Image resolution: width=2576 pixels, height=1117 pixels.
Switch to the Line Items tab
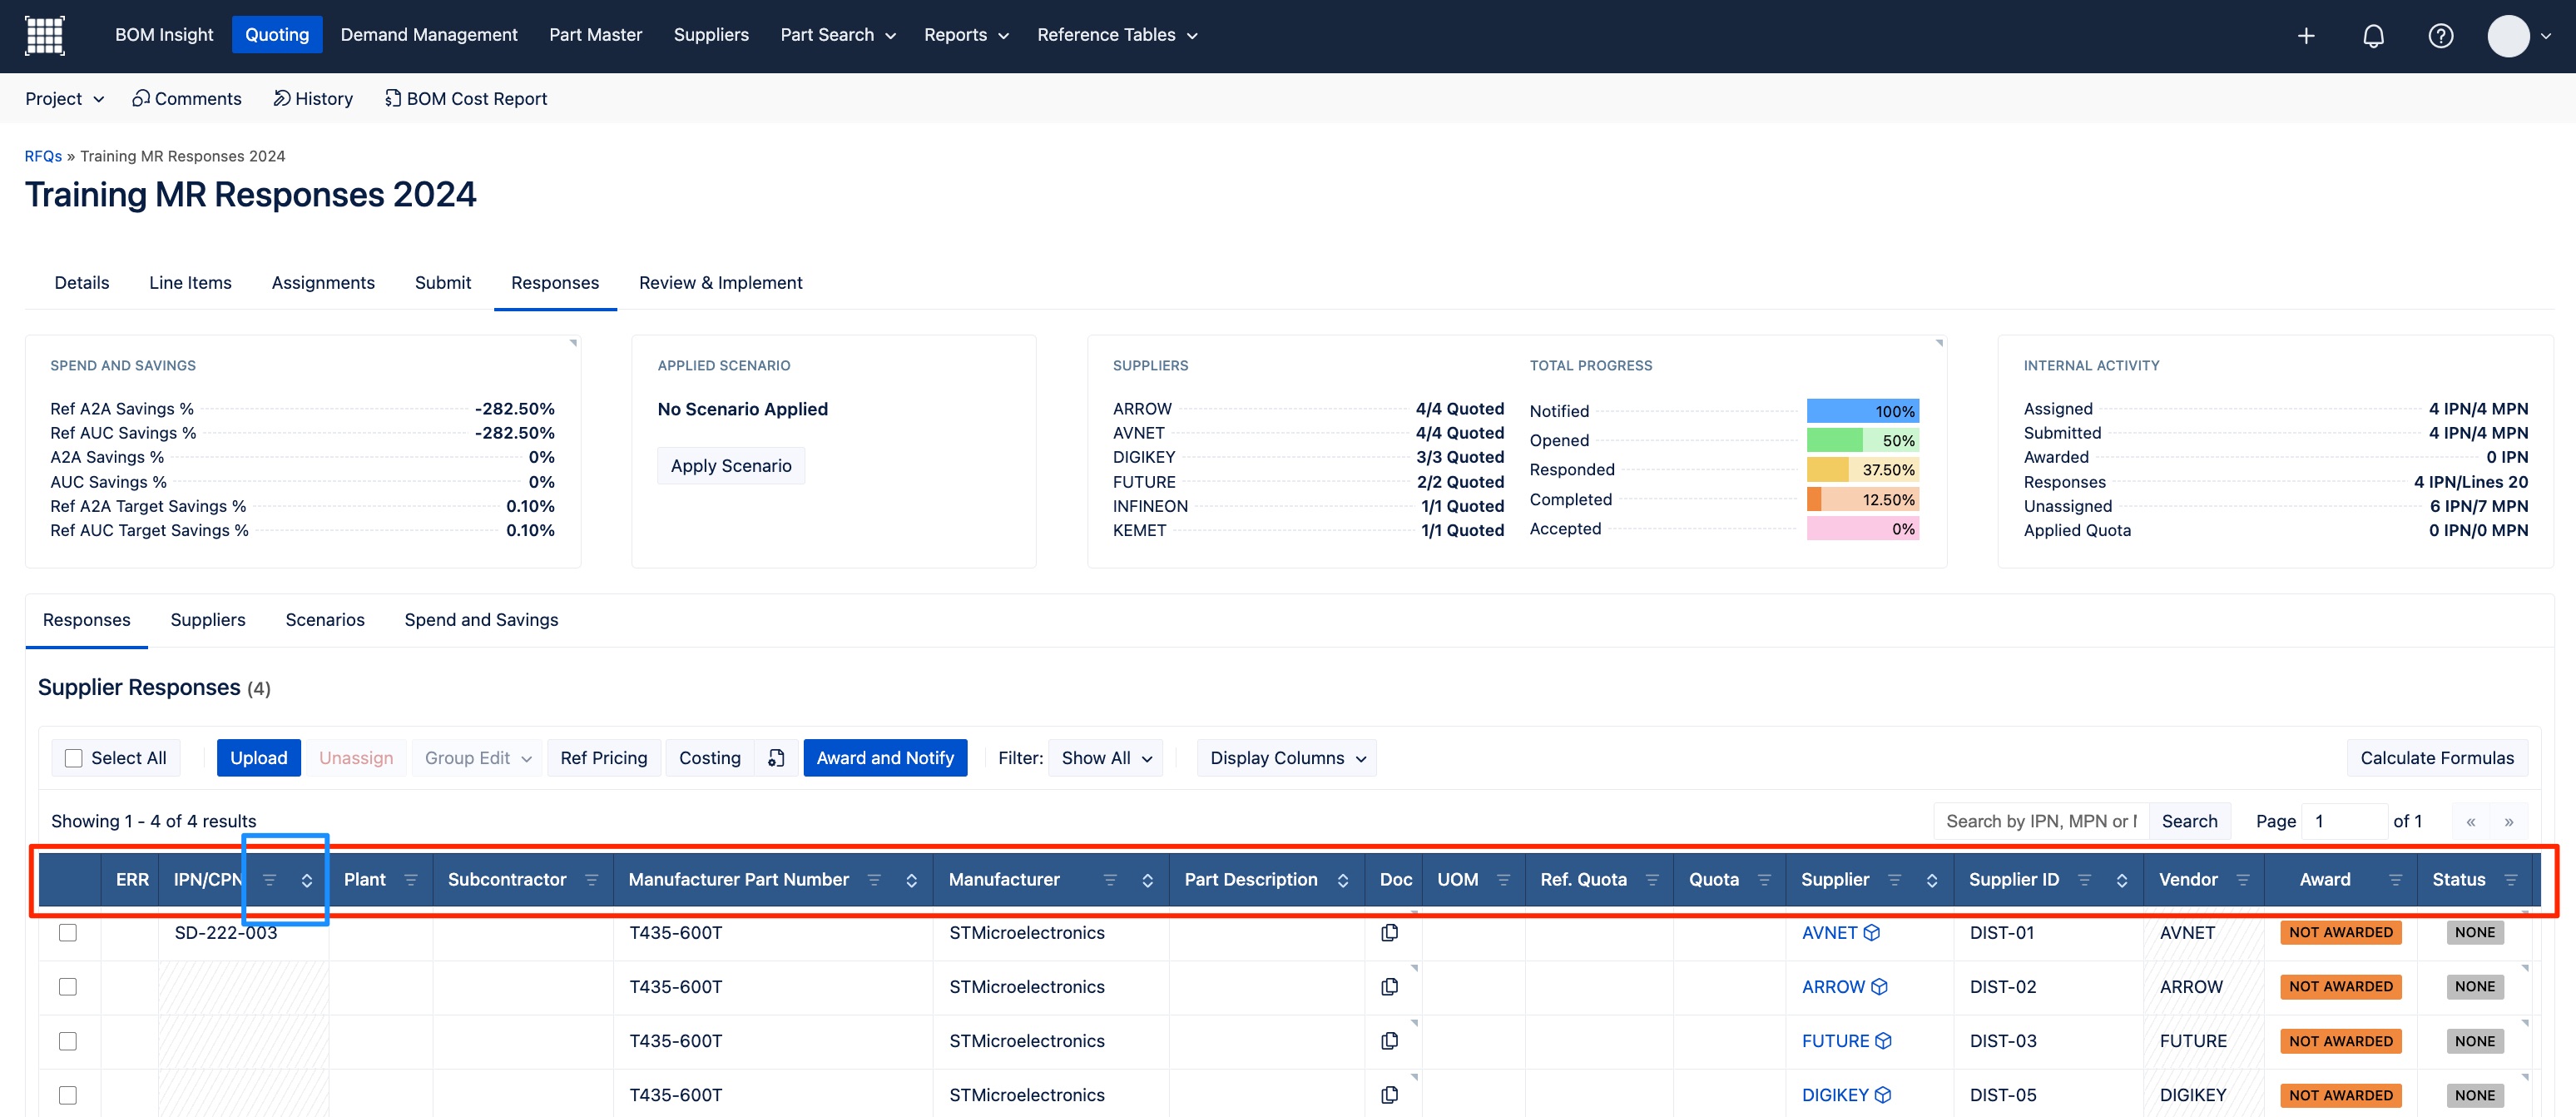click(x=190, y=283)
